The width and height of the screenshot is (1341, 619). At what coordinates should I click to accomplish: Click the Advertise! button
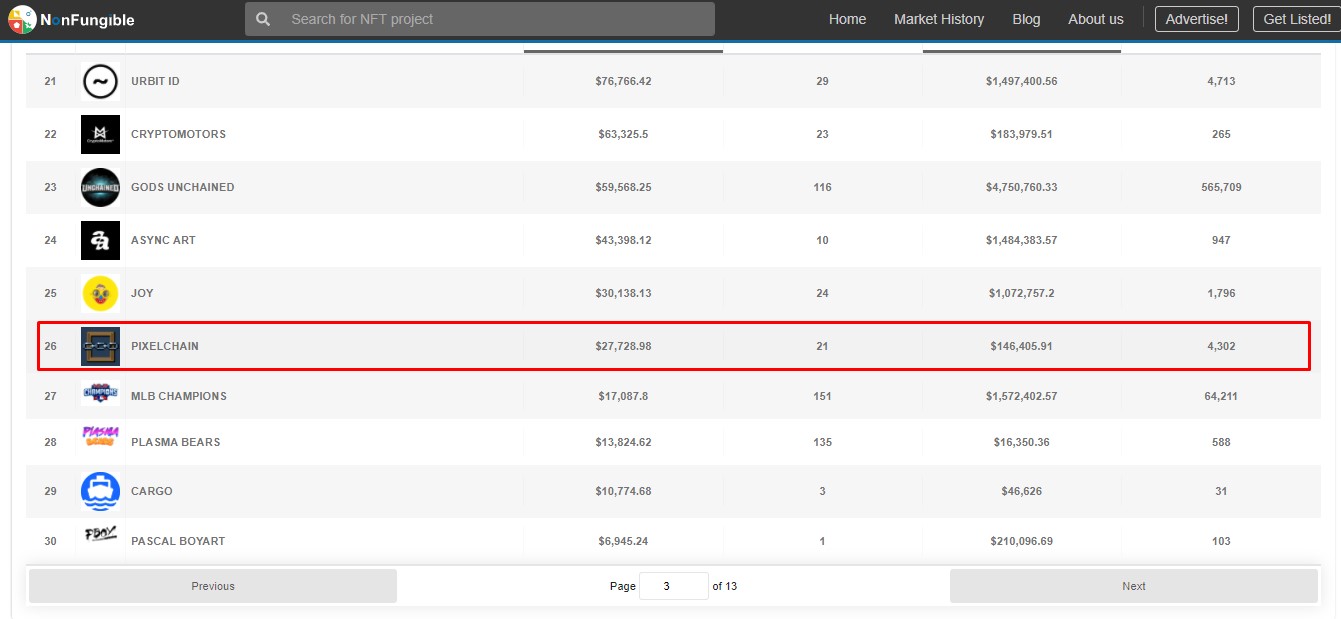click(x=1196, y=19)
